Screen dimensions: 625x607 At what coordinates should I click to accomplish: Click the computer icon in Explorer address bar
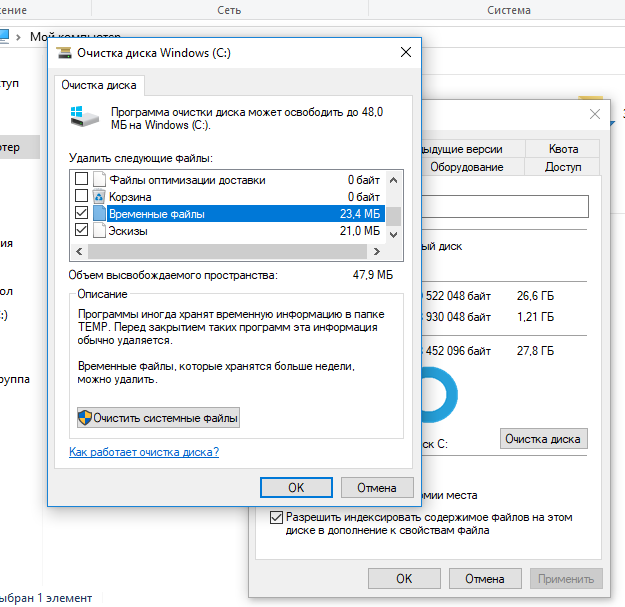point(4,36)
